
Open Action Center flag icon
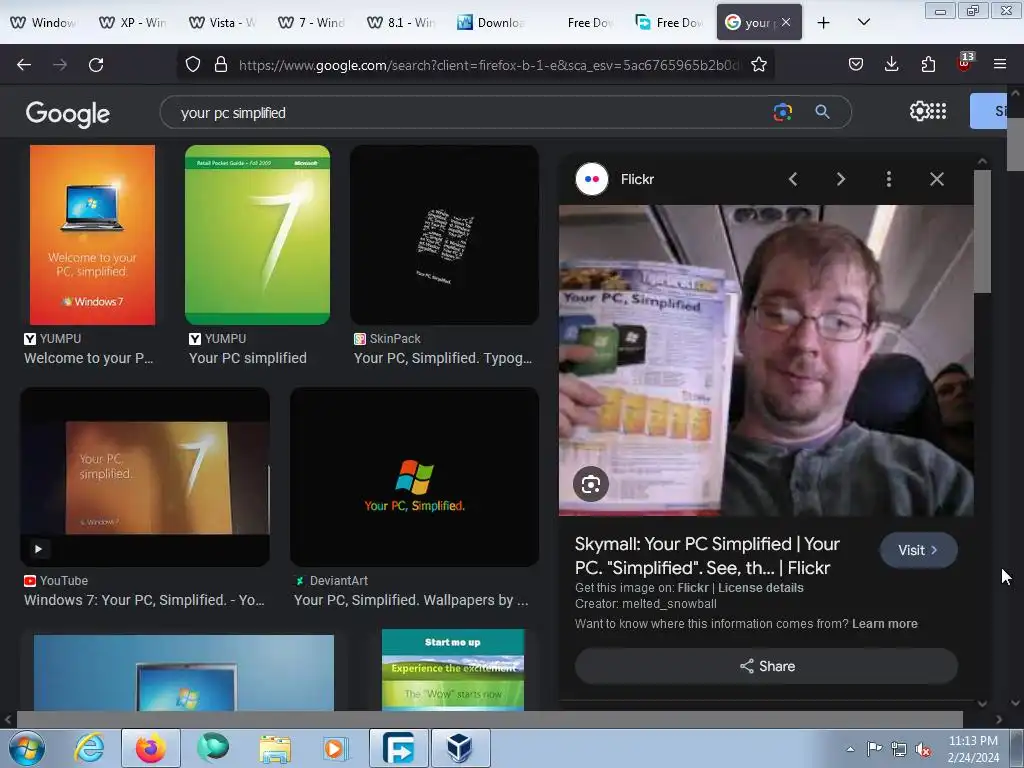click(x=874, y=749)
